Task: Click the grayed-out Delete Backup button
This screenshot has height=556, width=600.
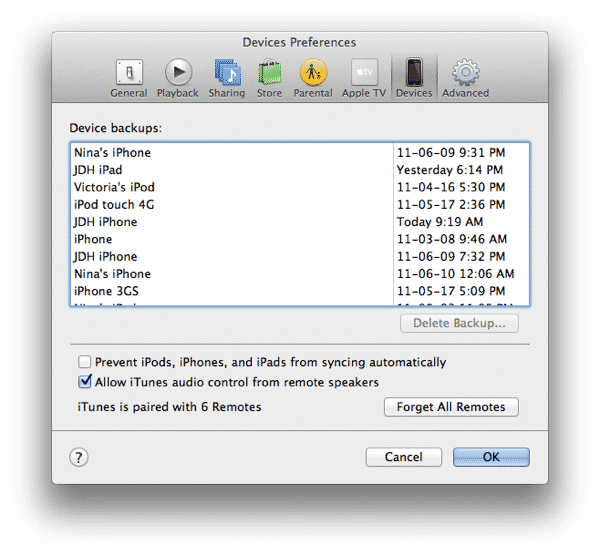Action: 459,323
